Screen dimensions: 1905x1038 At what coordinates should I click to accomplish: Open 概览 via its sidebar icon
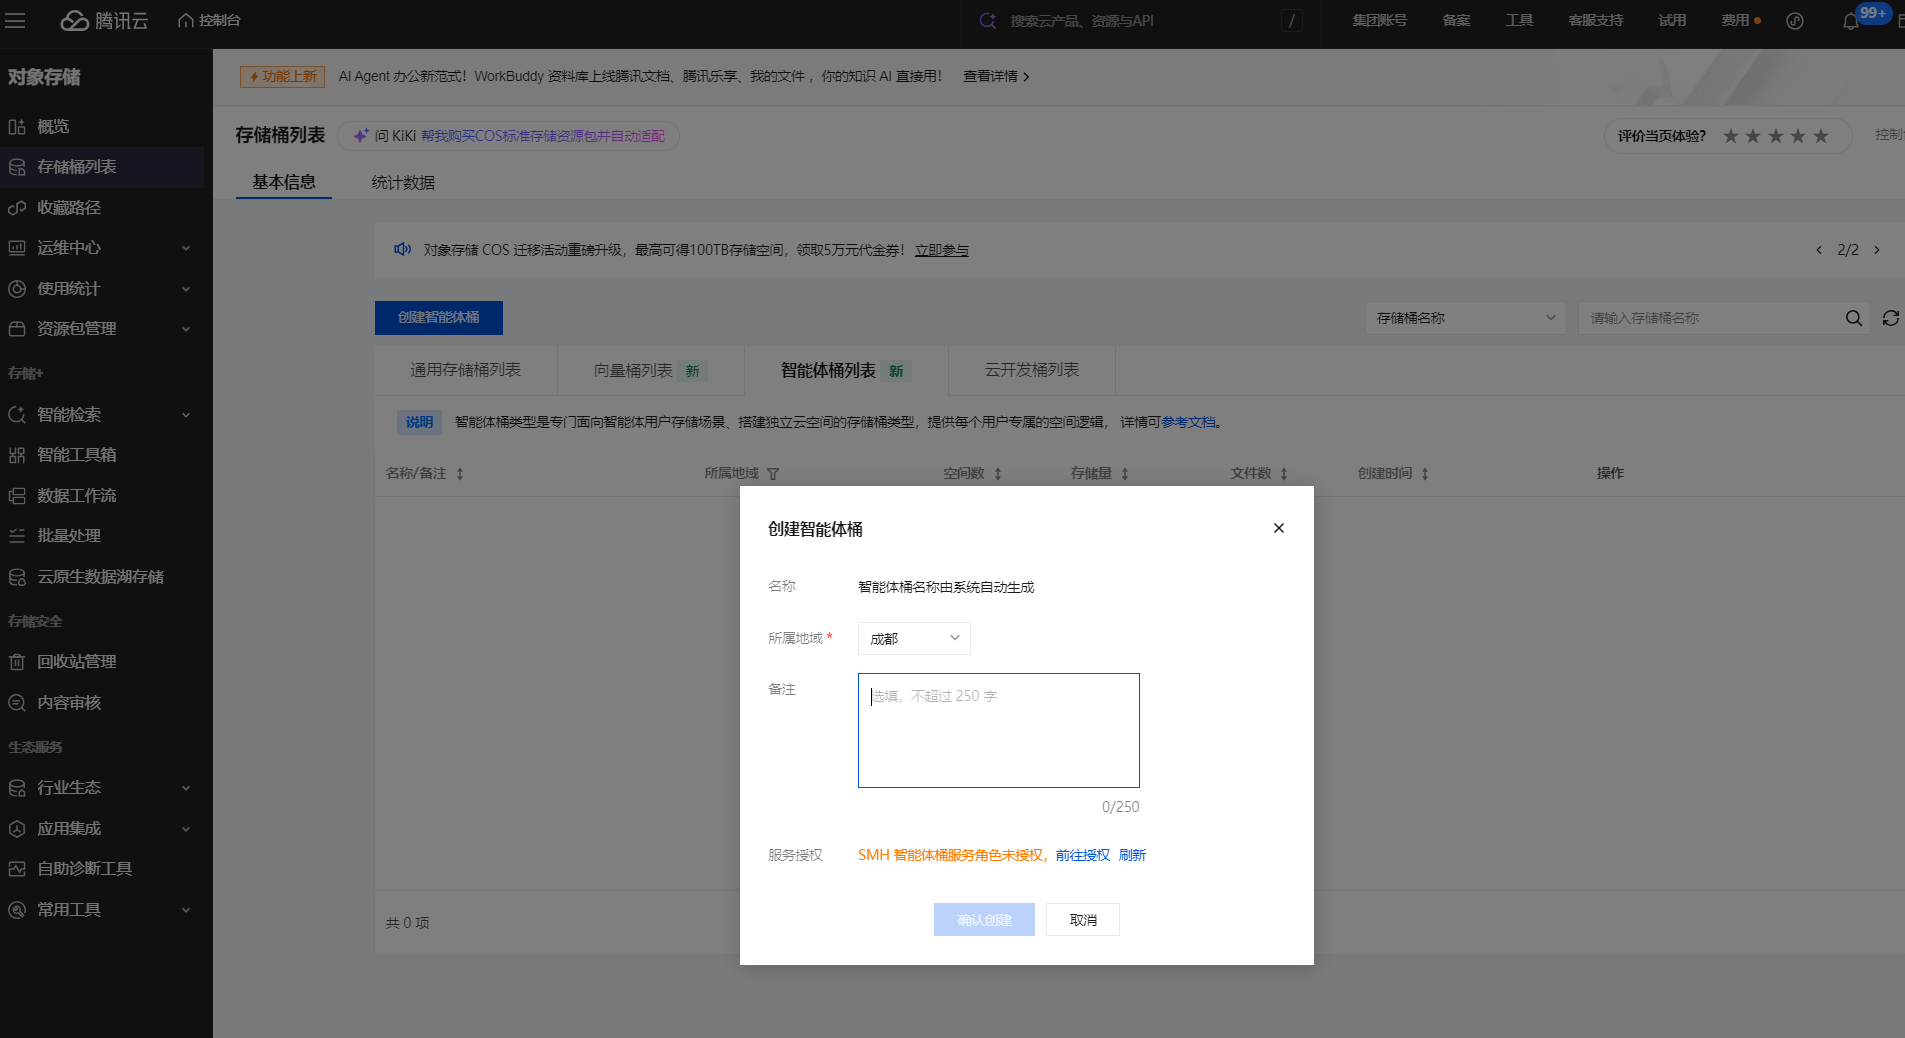[17, 127]
